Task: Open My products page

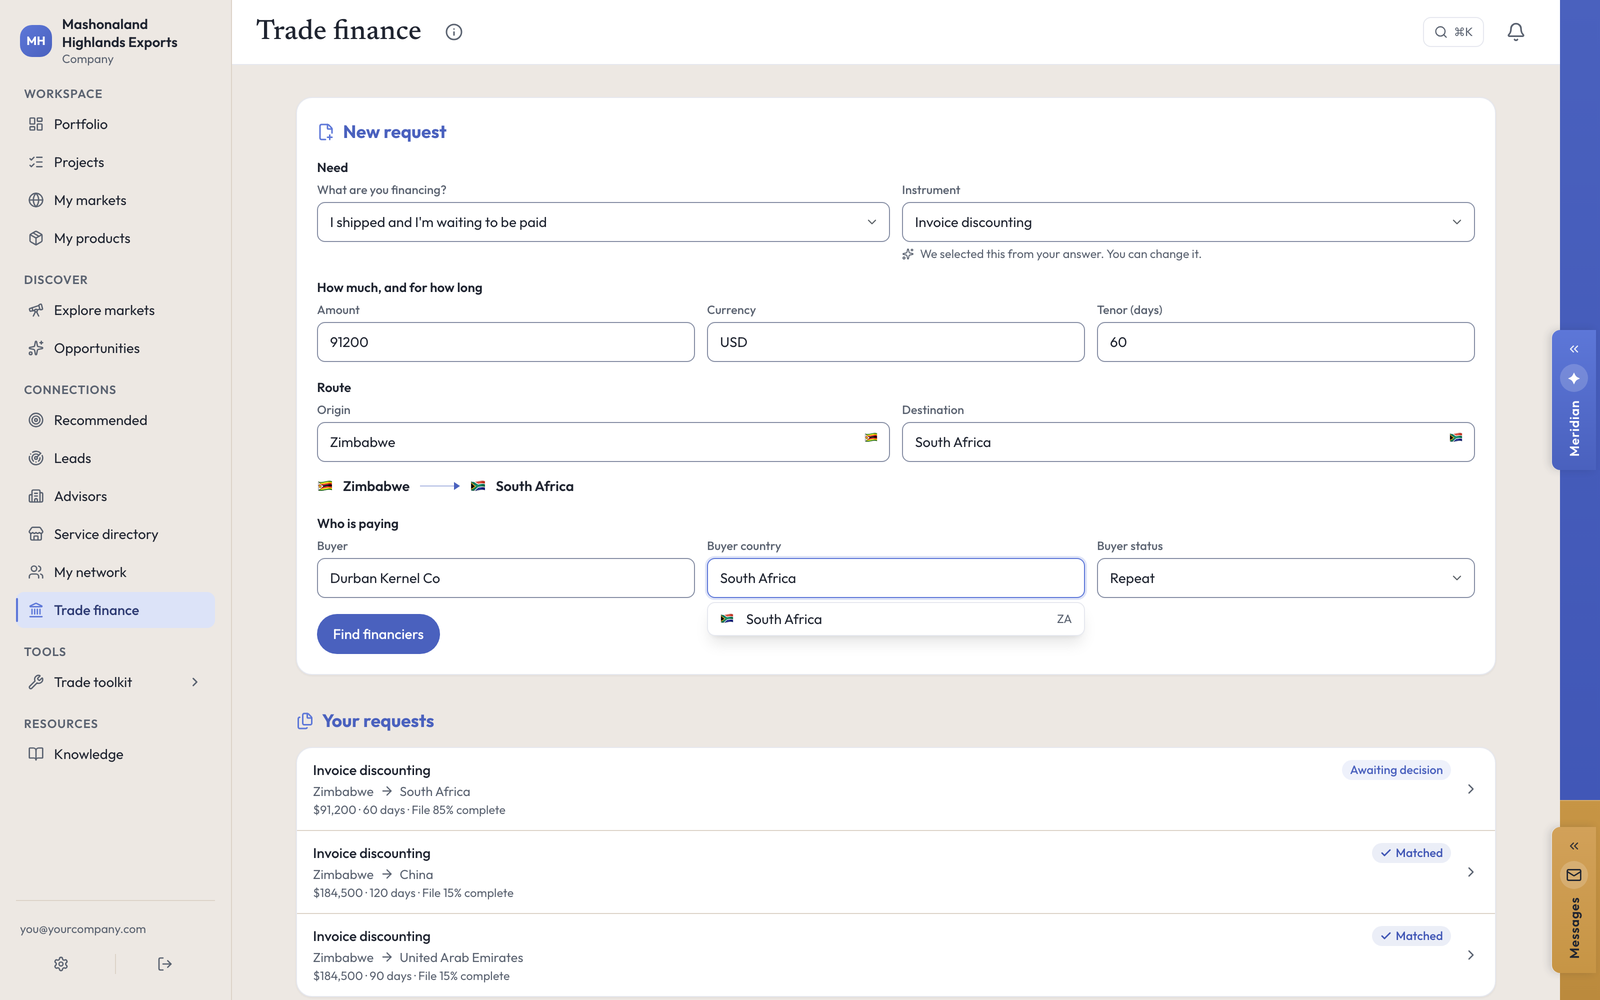Action: pyautogui.click(x=116, y=238)
